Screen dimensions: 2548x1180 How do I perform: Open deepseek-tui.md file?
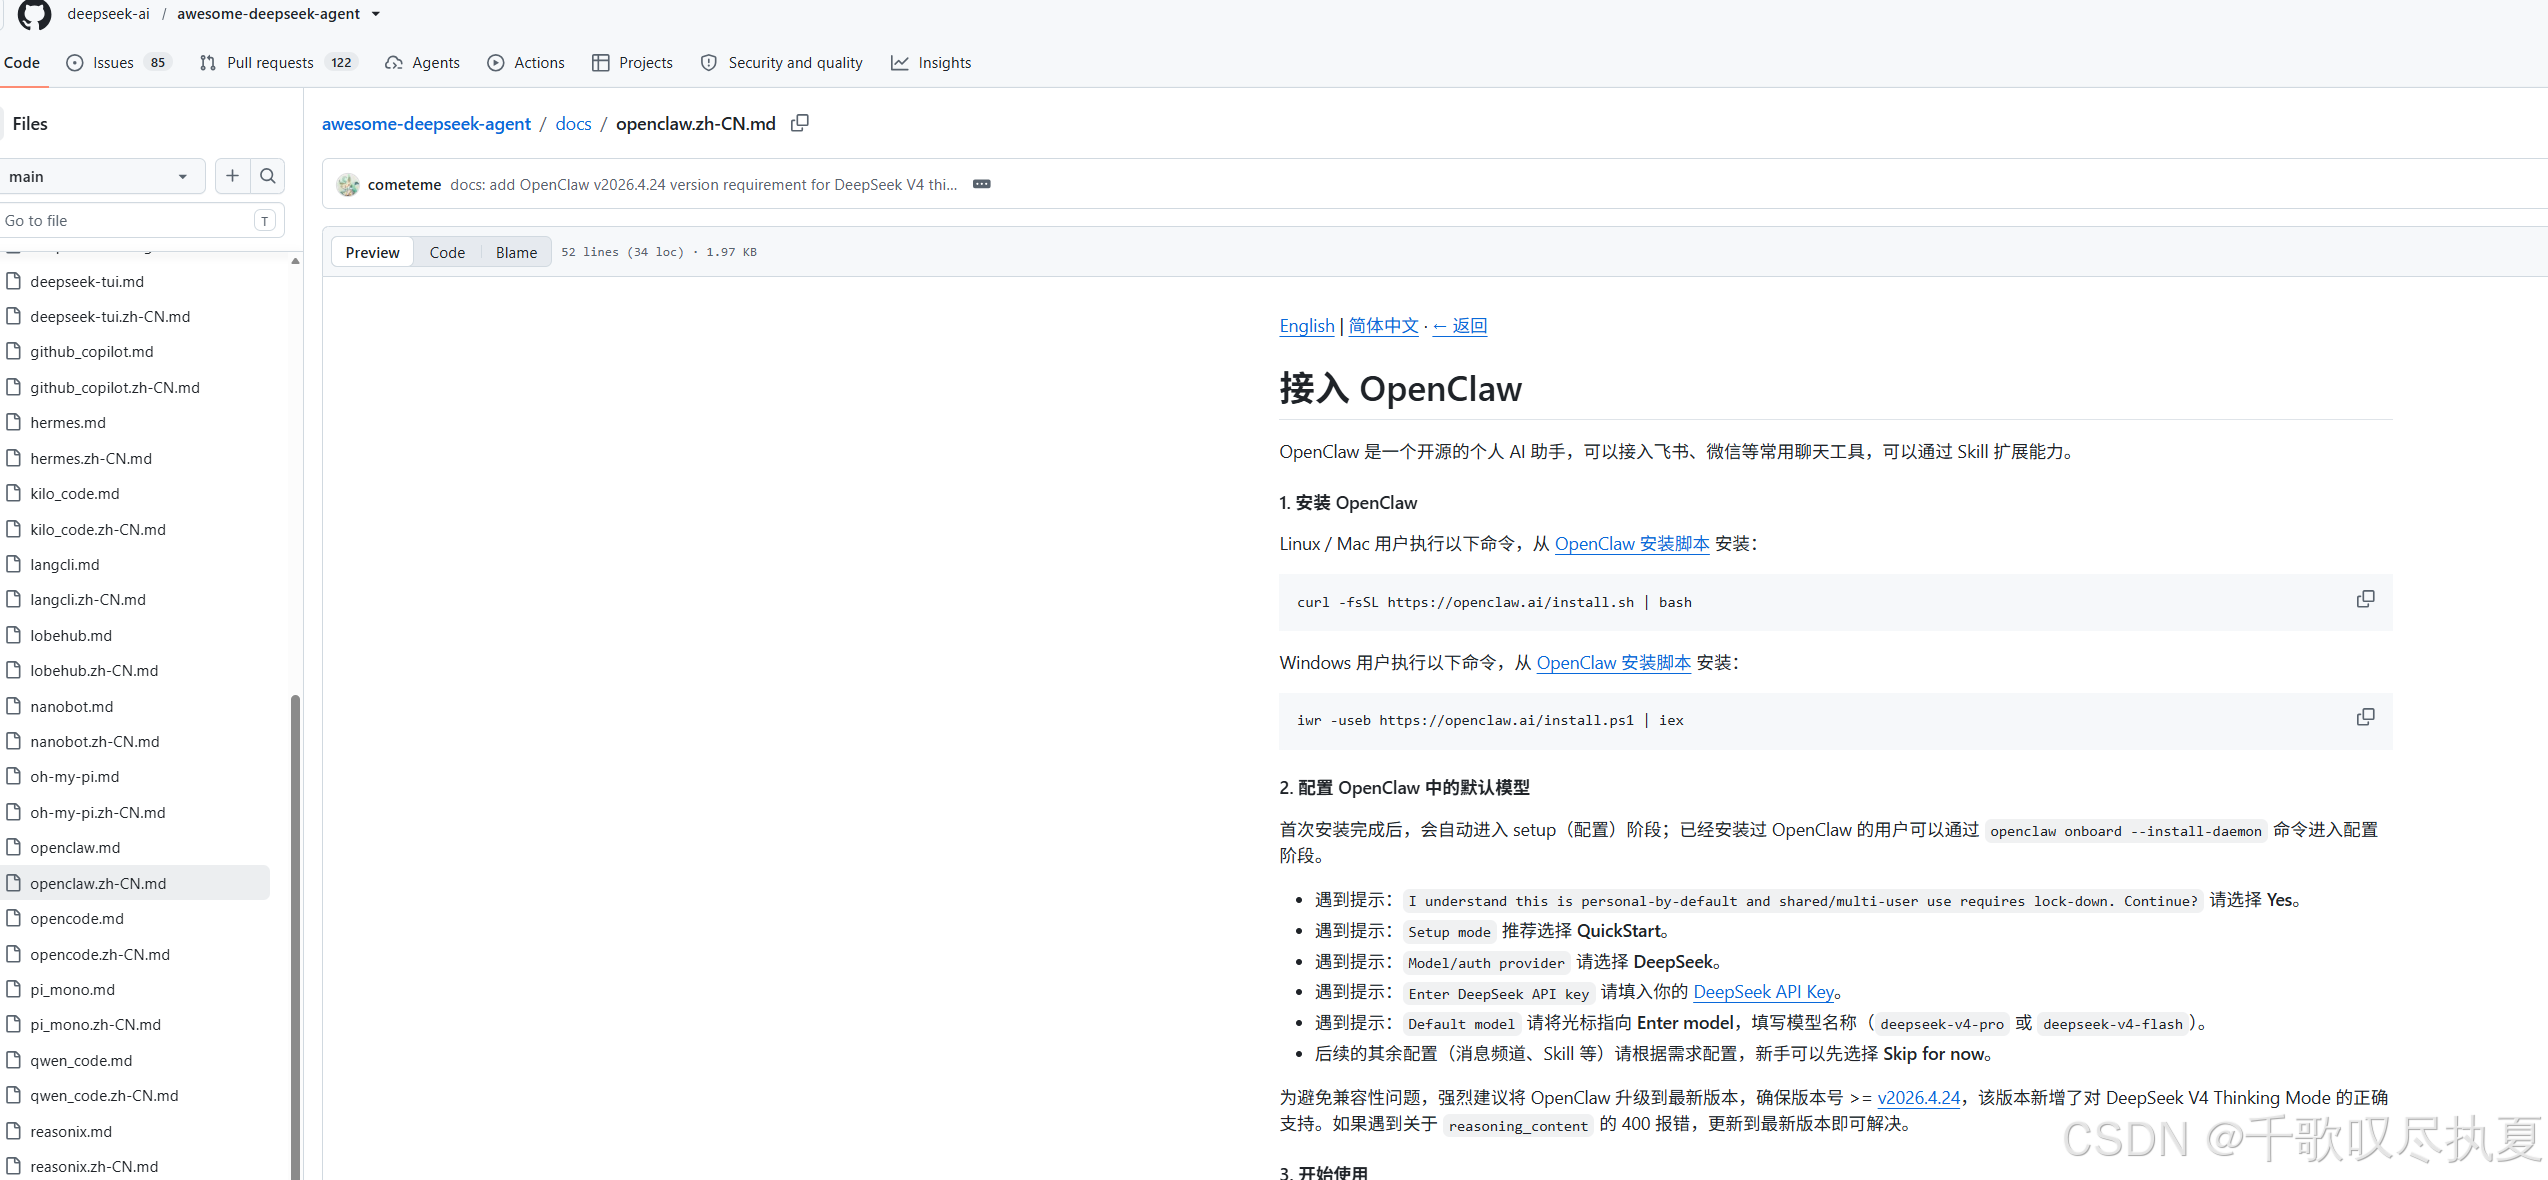(87, 281)
